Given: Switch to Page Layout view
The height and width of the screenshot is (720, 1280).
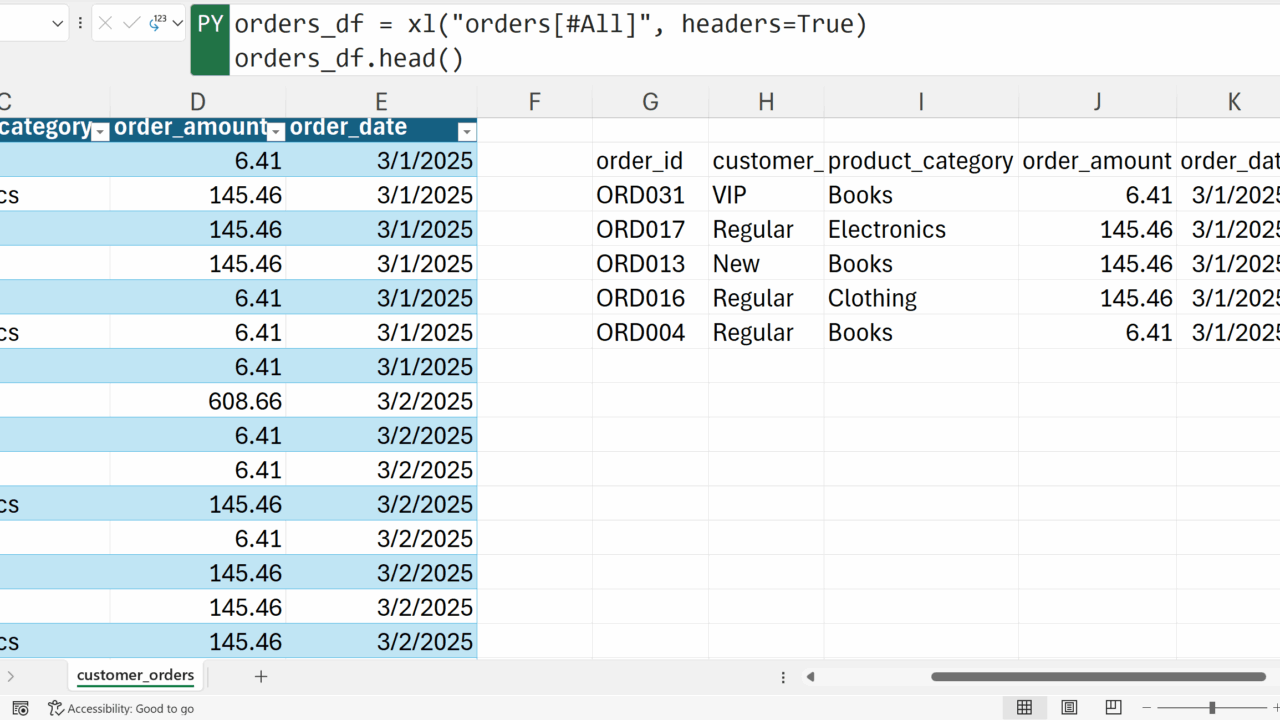Looking at the screenshot, I should (x=1069, y=708).
